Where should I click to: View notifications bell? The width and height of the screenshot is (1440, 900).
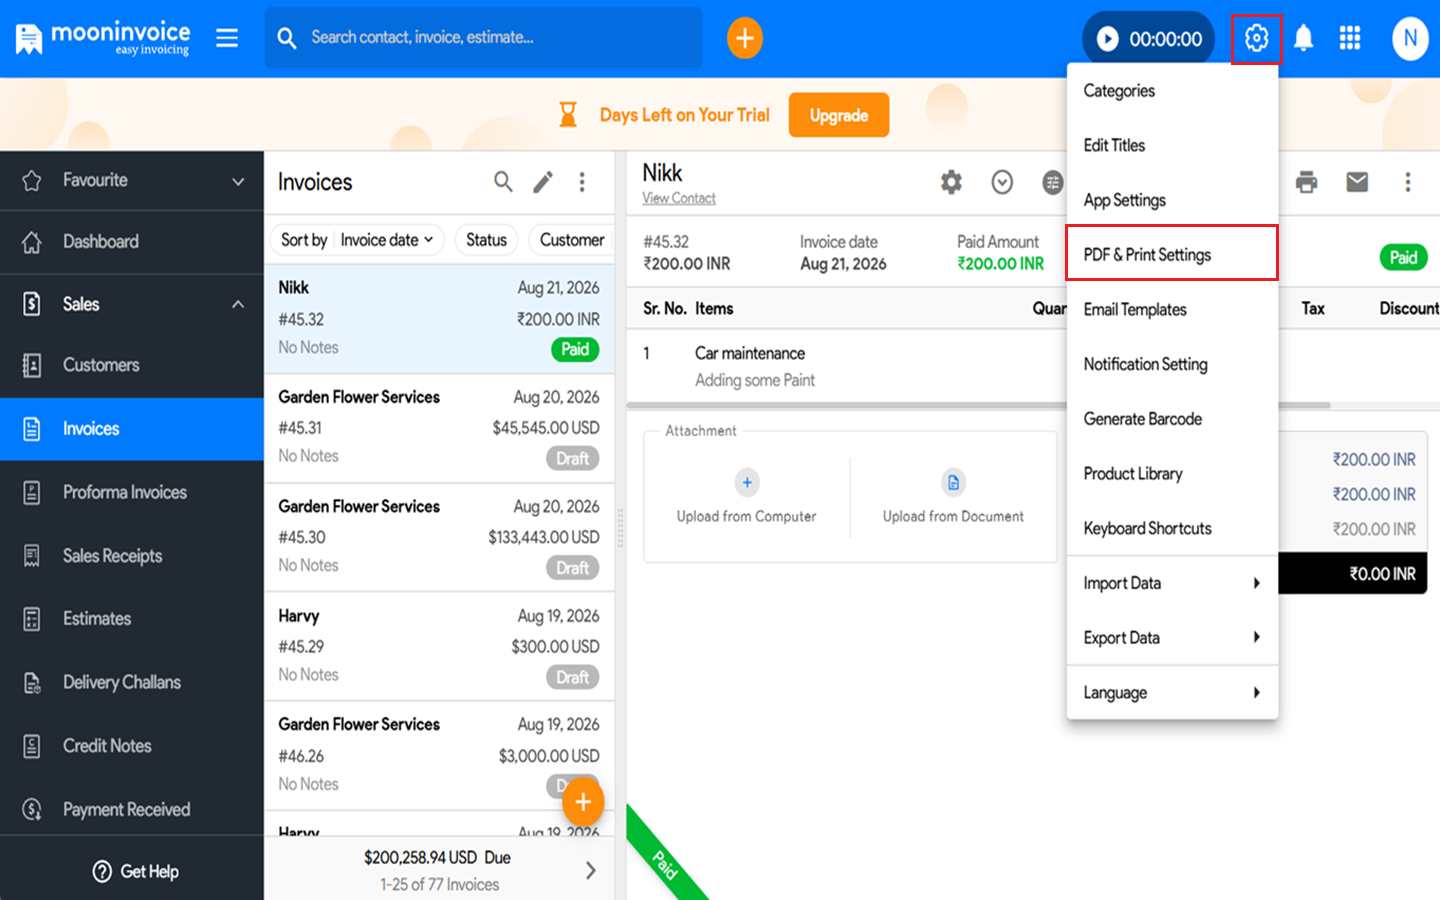1303,39
